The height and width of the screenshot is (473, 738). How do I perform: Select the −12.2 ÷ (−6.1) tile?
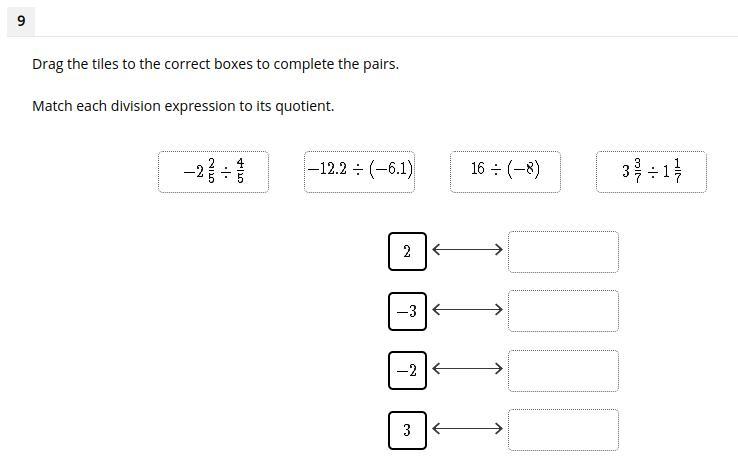(360, 172)
